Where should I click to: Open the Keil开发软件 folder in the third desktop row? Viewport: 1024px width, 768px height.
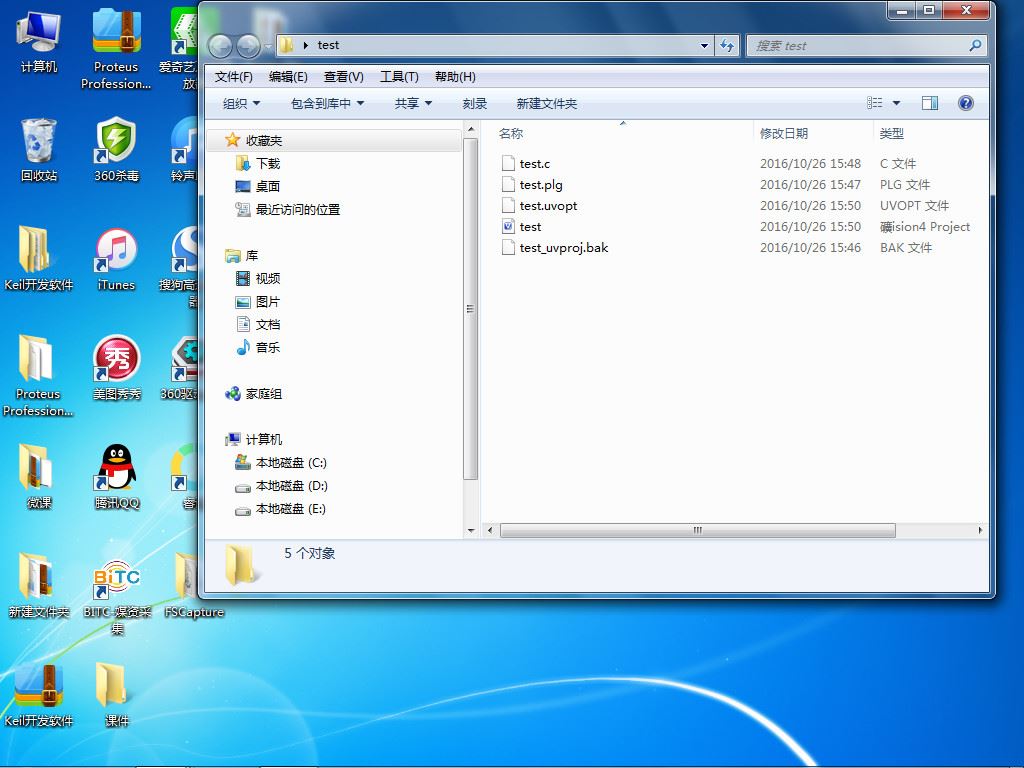coord(39,258)
